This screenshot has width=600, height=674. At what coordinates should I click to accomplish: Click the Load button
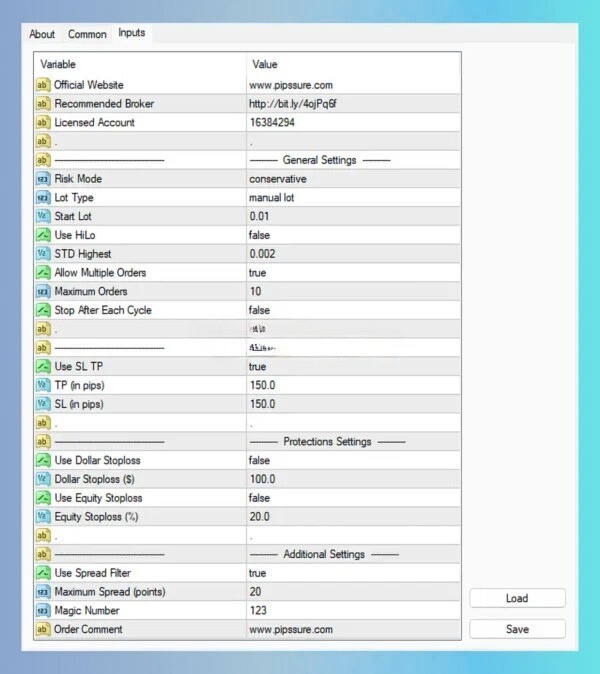coord(517,598)
